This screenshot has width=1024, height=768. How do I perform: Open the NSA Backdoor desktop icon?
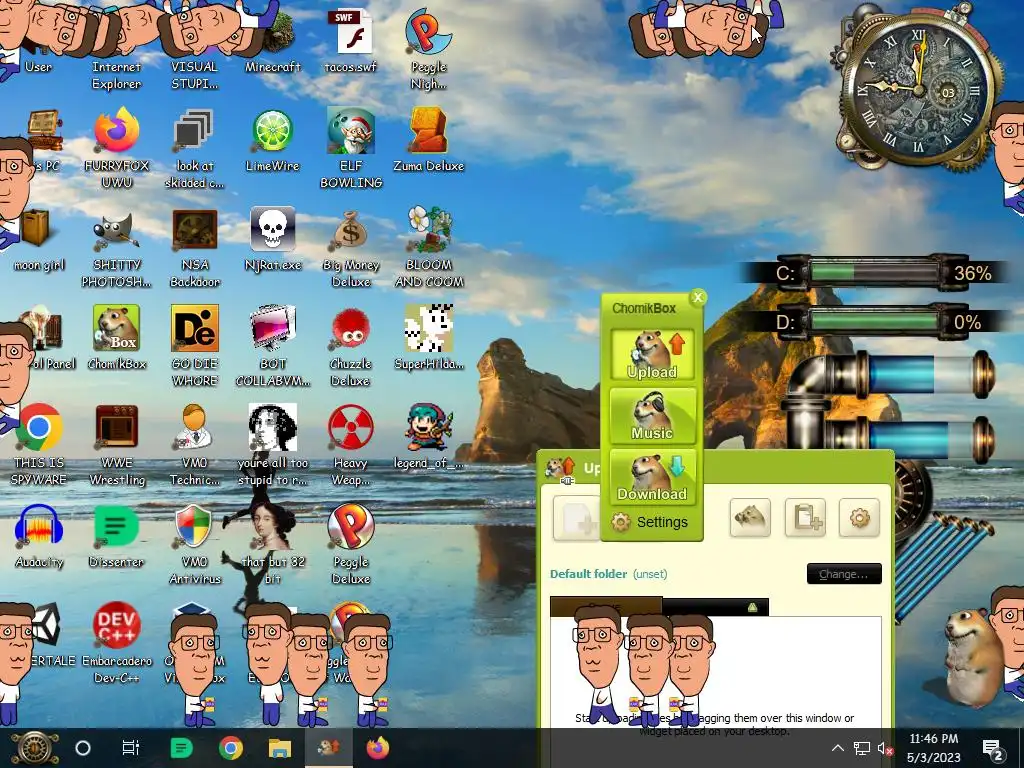(x=195, y=246)
